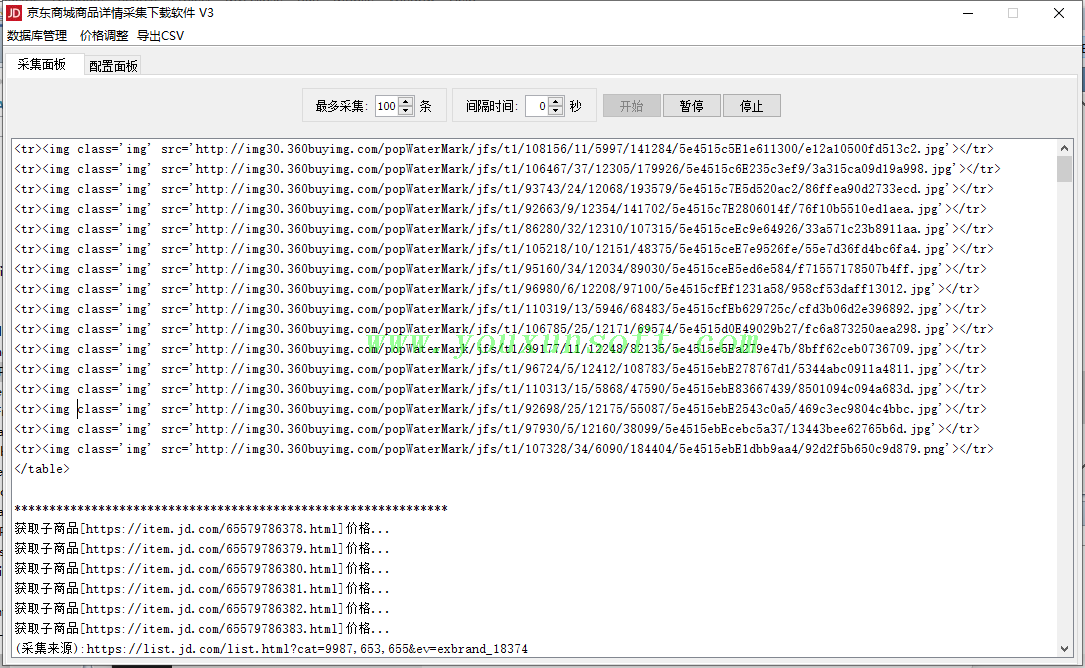This screenshot has height=668, width=1085.
Task: Switch to the 配置面板 tab
Action: (113, 66)
